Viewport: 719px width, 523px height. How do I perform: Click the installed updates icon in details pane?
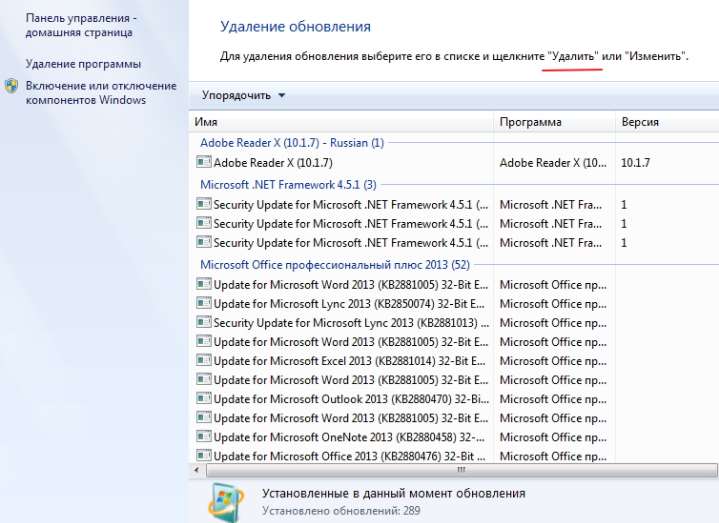(x=226, y=501)
